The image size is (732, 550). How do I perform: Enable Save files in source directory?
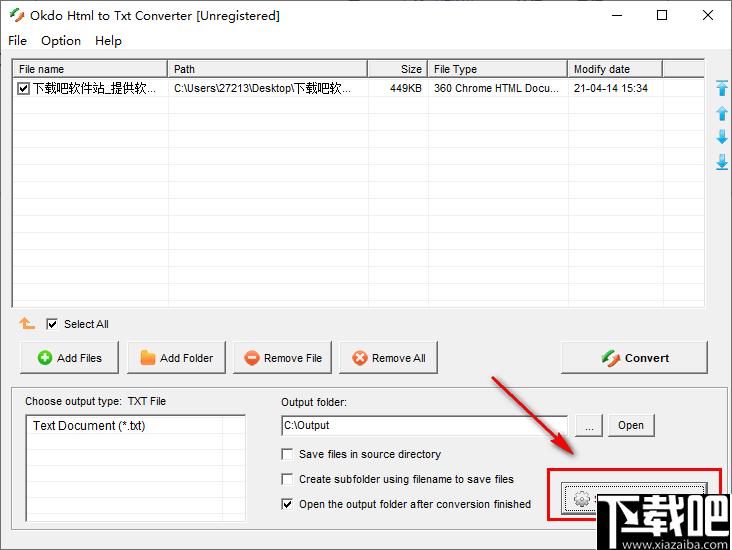[288, 454]
